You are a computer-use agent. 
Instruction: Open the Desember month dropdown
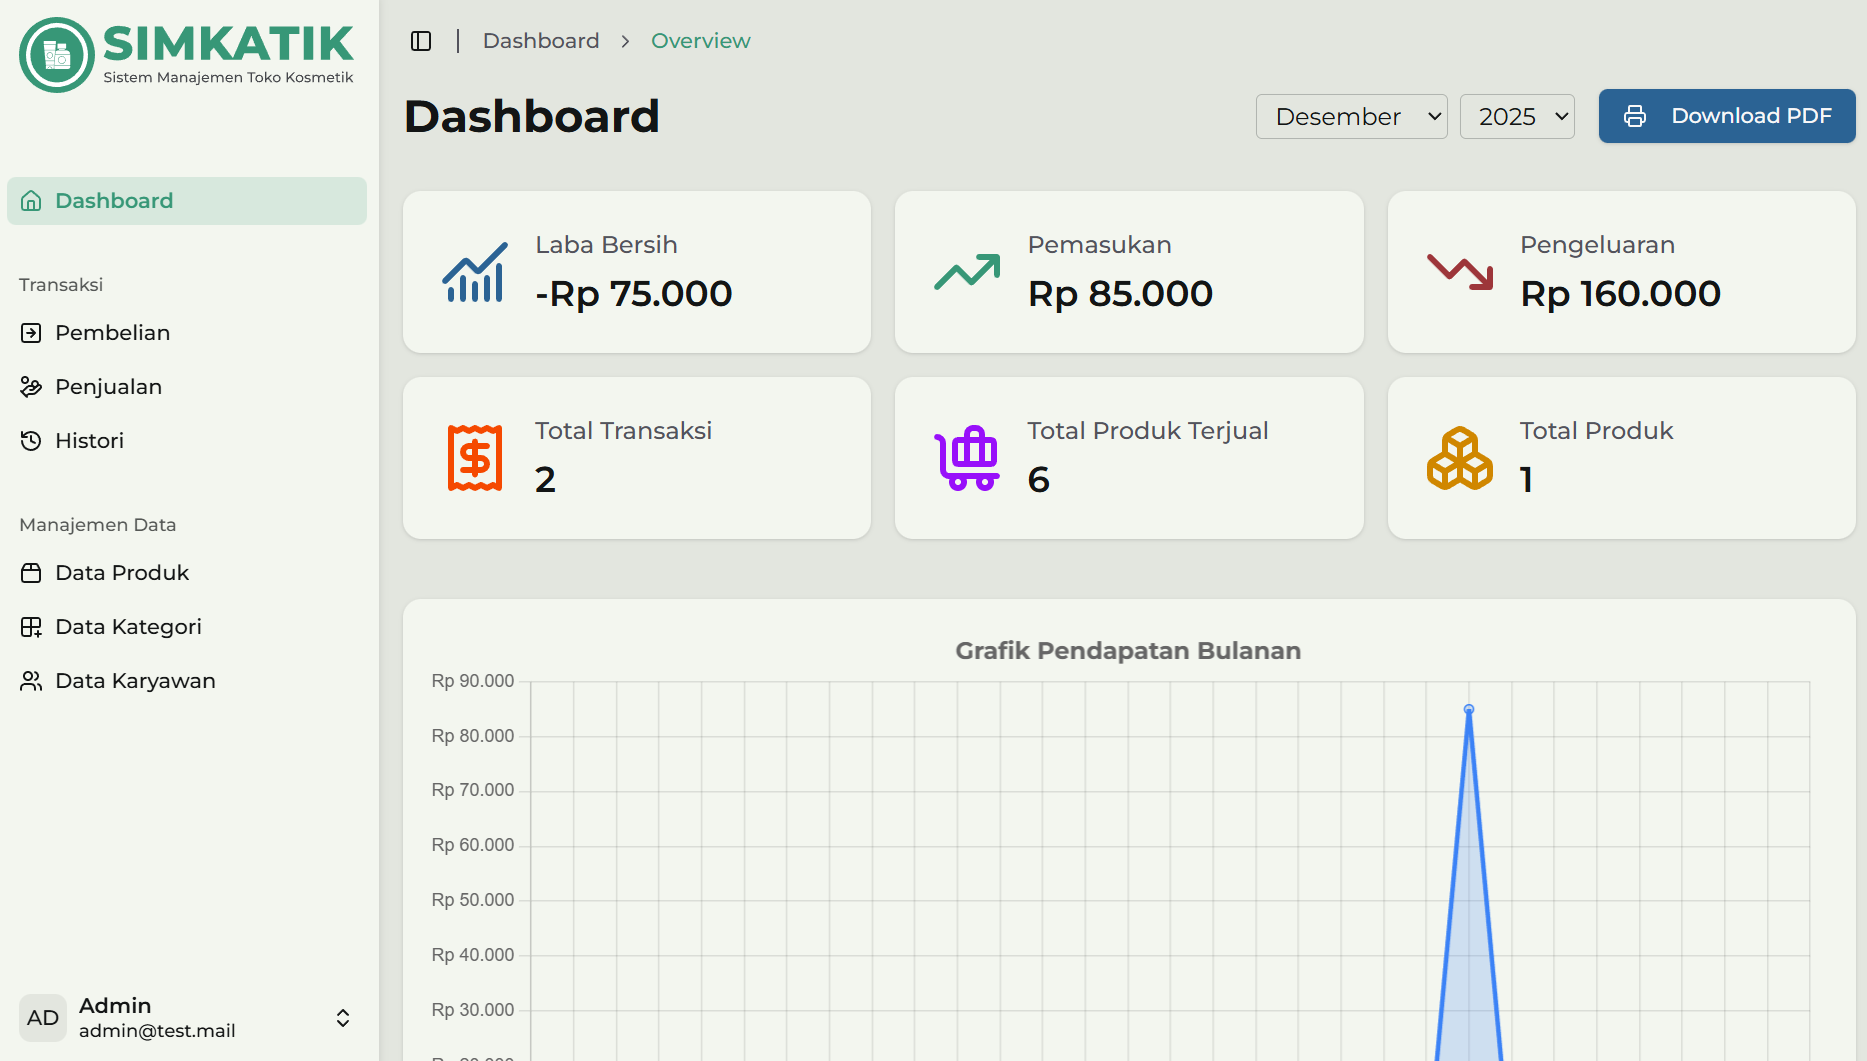point(1352,117)
